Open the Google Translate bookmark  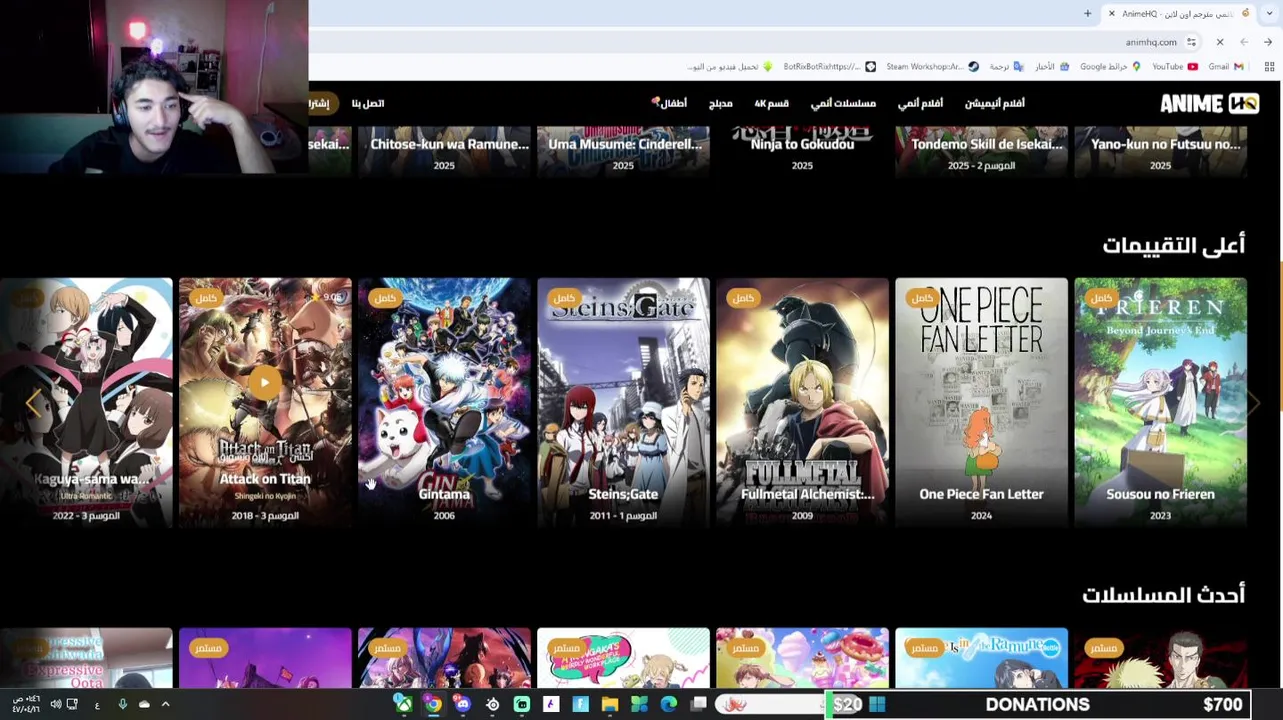tap(1006, 67)
